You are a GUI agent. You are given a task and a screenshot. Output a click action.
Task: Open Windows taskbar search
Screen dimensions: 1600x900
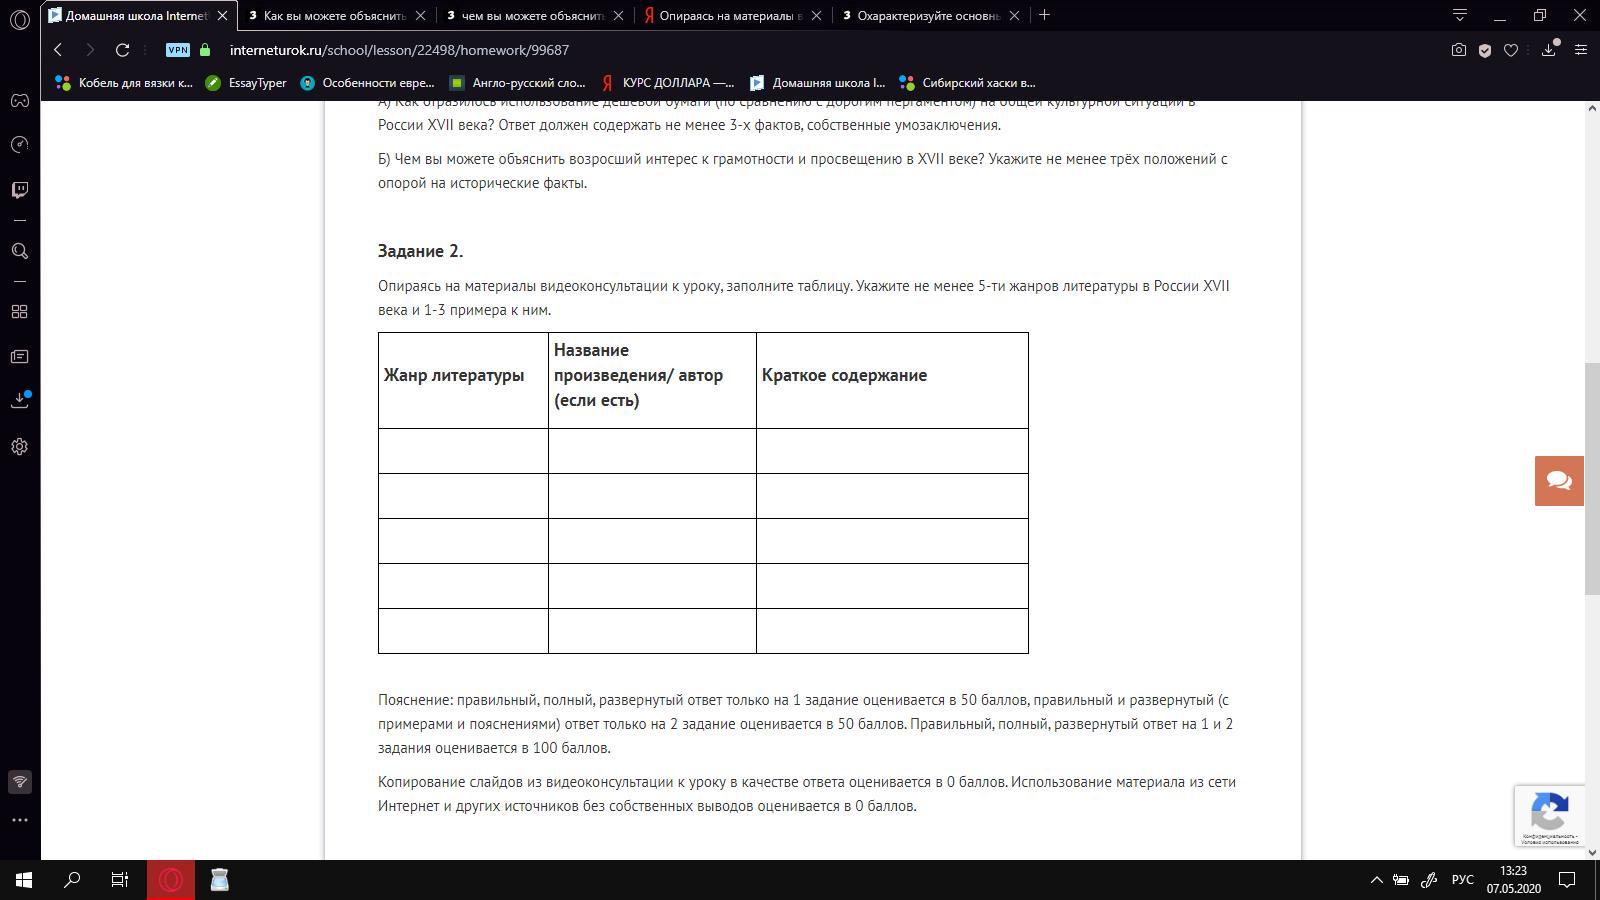click(x=72, y=880)
